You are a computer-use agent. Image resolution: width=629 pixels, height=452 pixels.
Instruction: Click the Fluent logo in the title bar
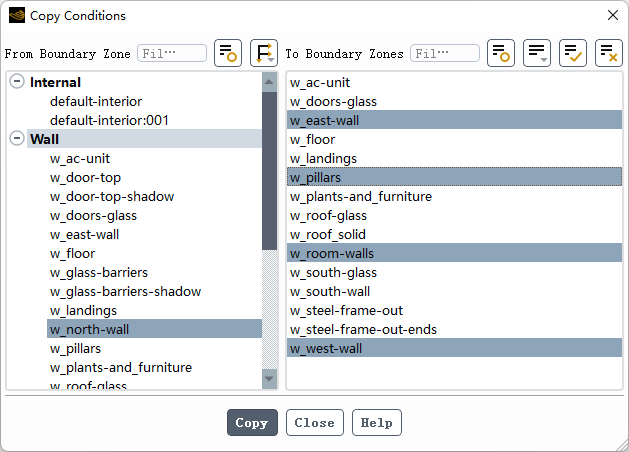point(17,15)
